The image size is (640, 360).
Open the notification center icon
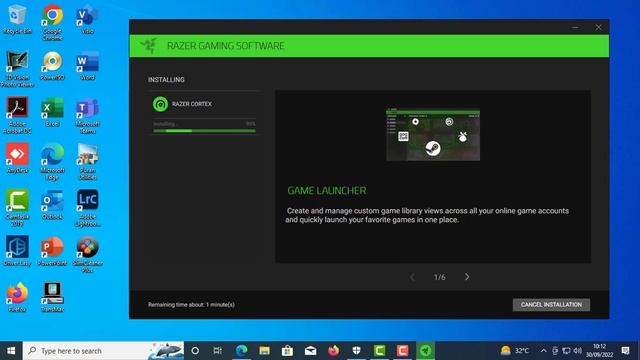(625, 351)
